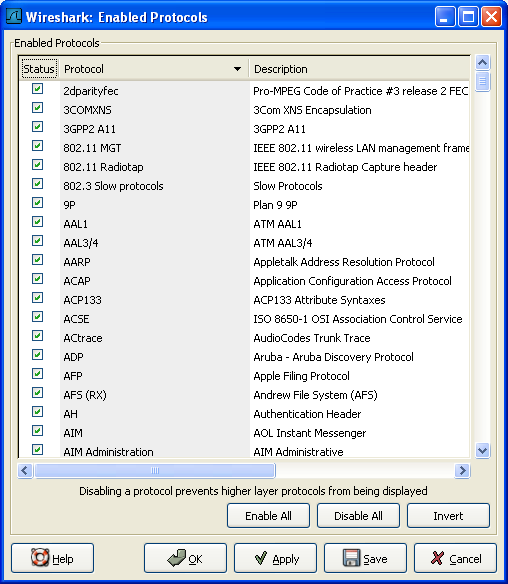This screenshot has width=508, height=584.
Task: Confirm with the OK button
Action: (x=185, y=558)
